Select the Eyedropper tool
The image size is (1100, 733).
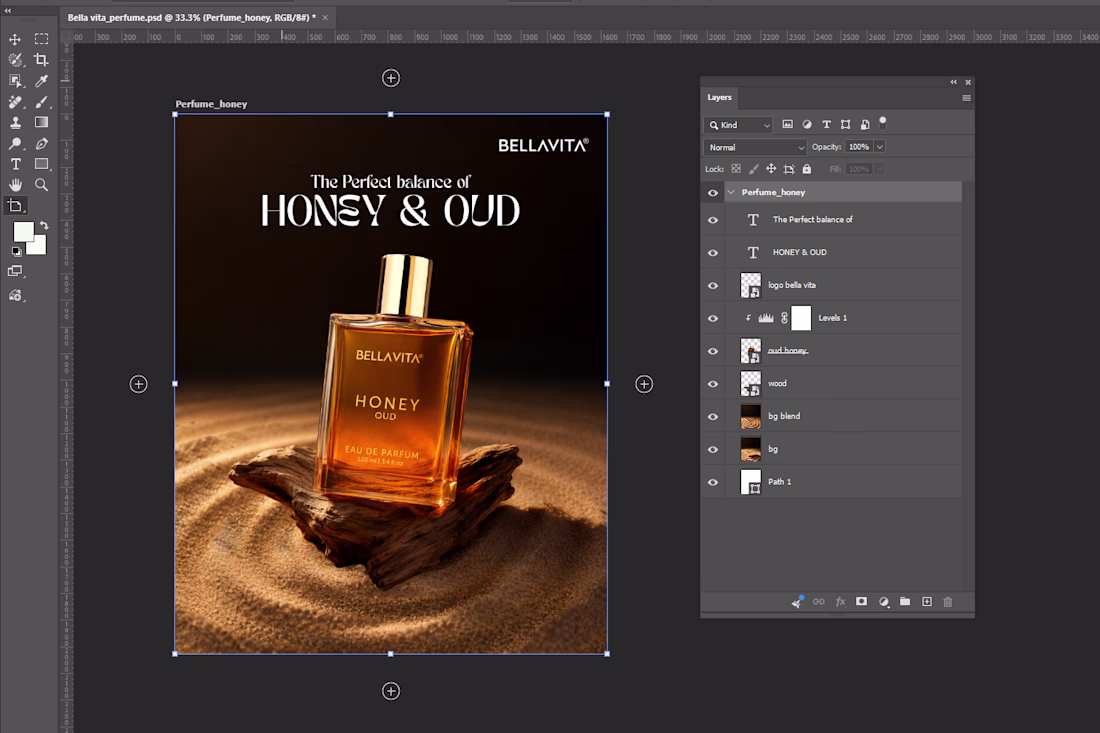[41, 81]
